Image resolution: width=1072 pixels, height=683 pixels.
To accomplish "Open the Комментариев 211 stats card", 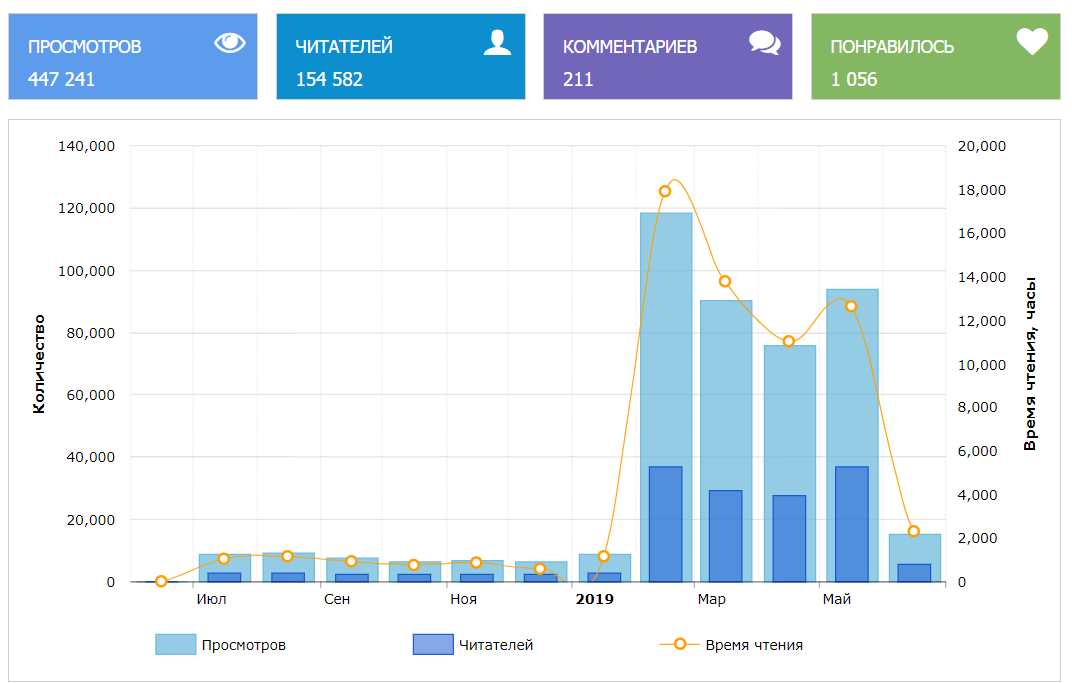I will (x=667, y=57).
